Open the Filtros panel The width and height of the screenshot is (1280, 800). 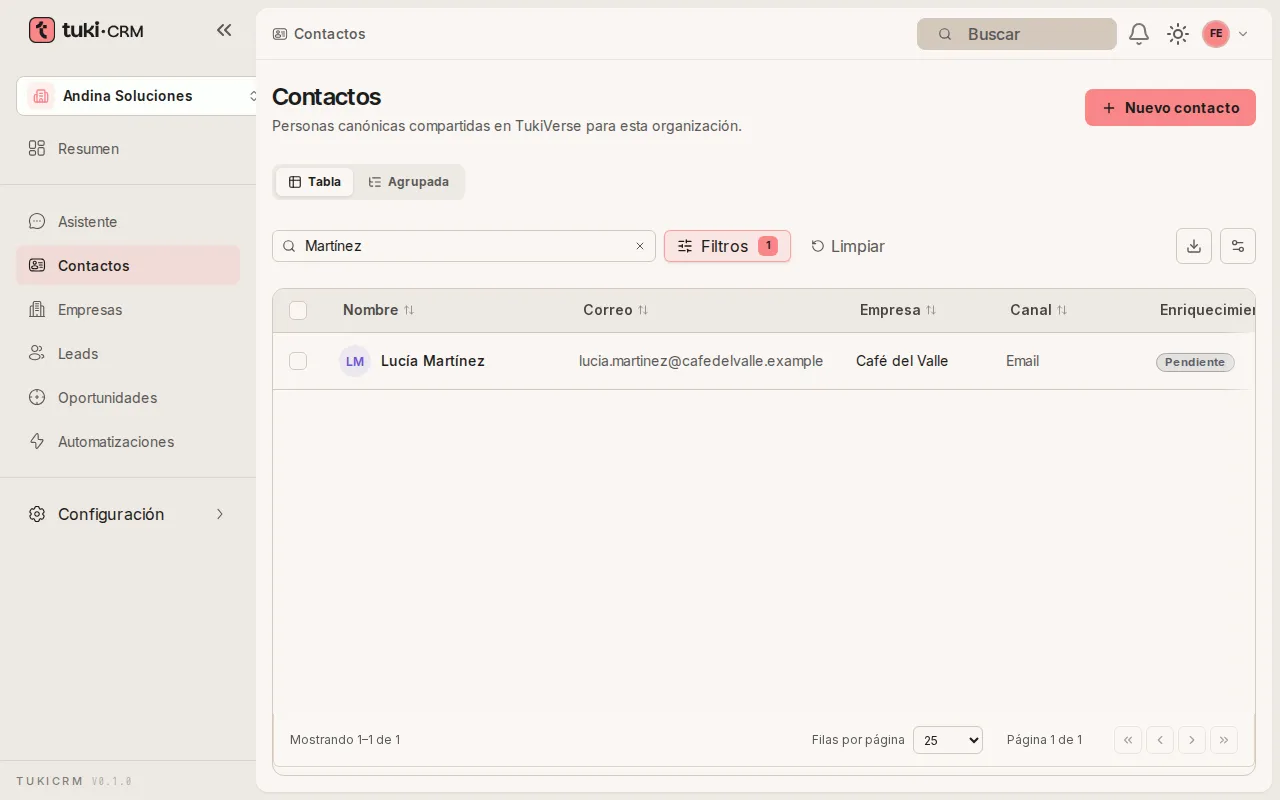(x=727, y=246)
